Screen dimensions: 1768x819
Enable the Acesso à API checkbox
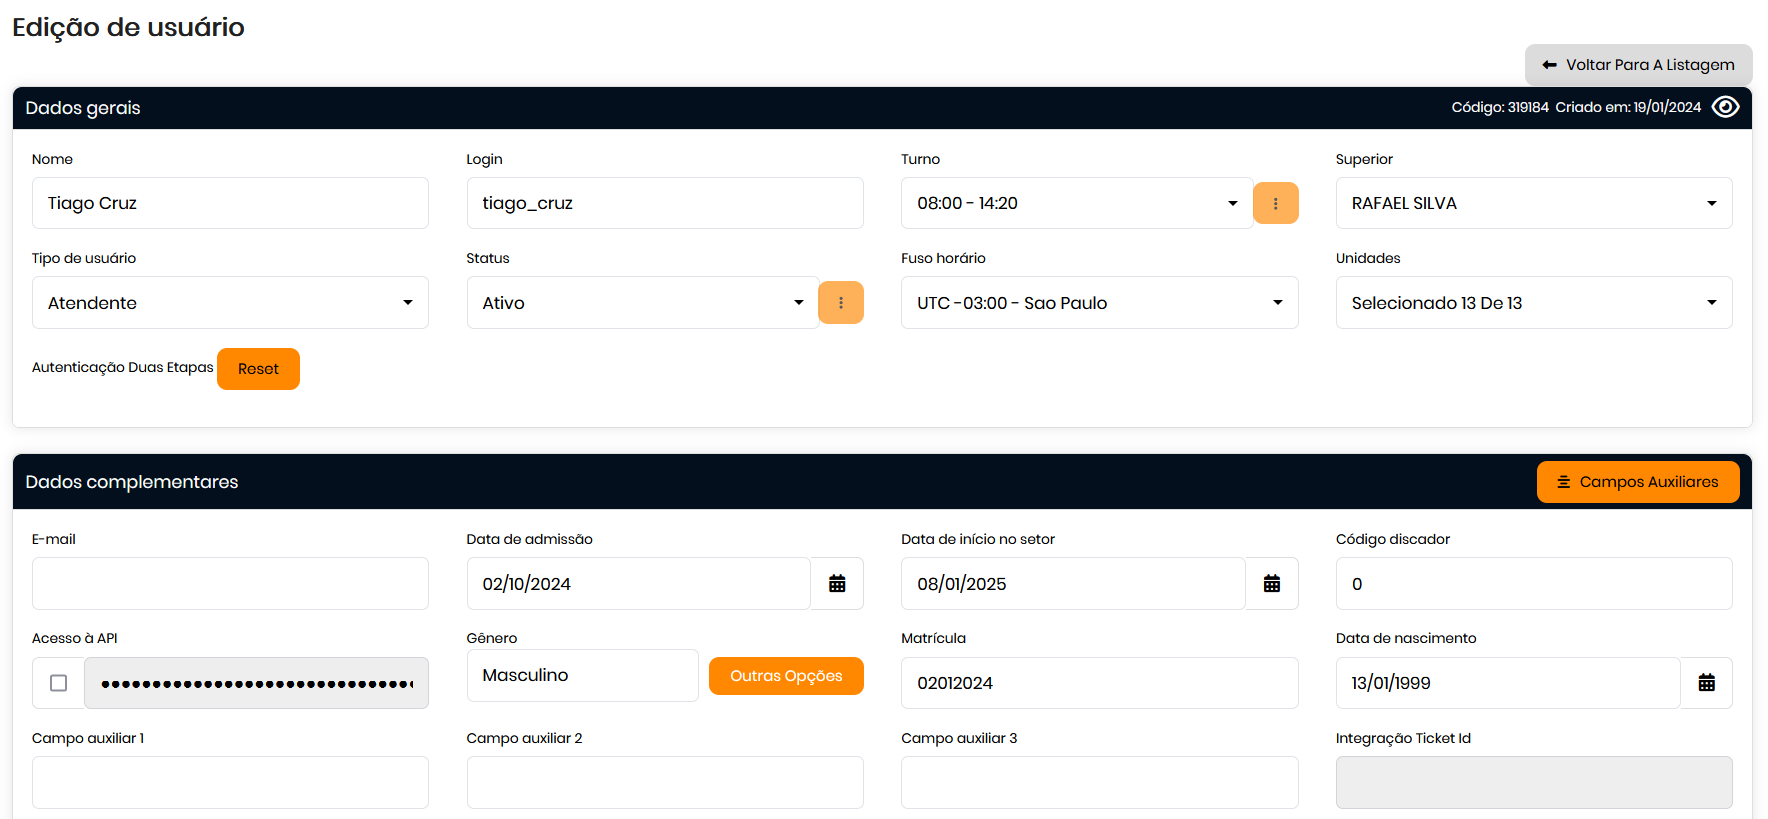coord(59,683)
